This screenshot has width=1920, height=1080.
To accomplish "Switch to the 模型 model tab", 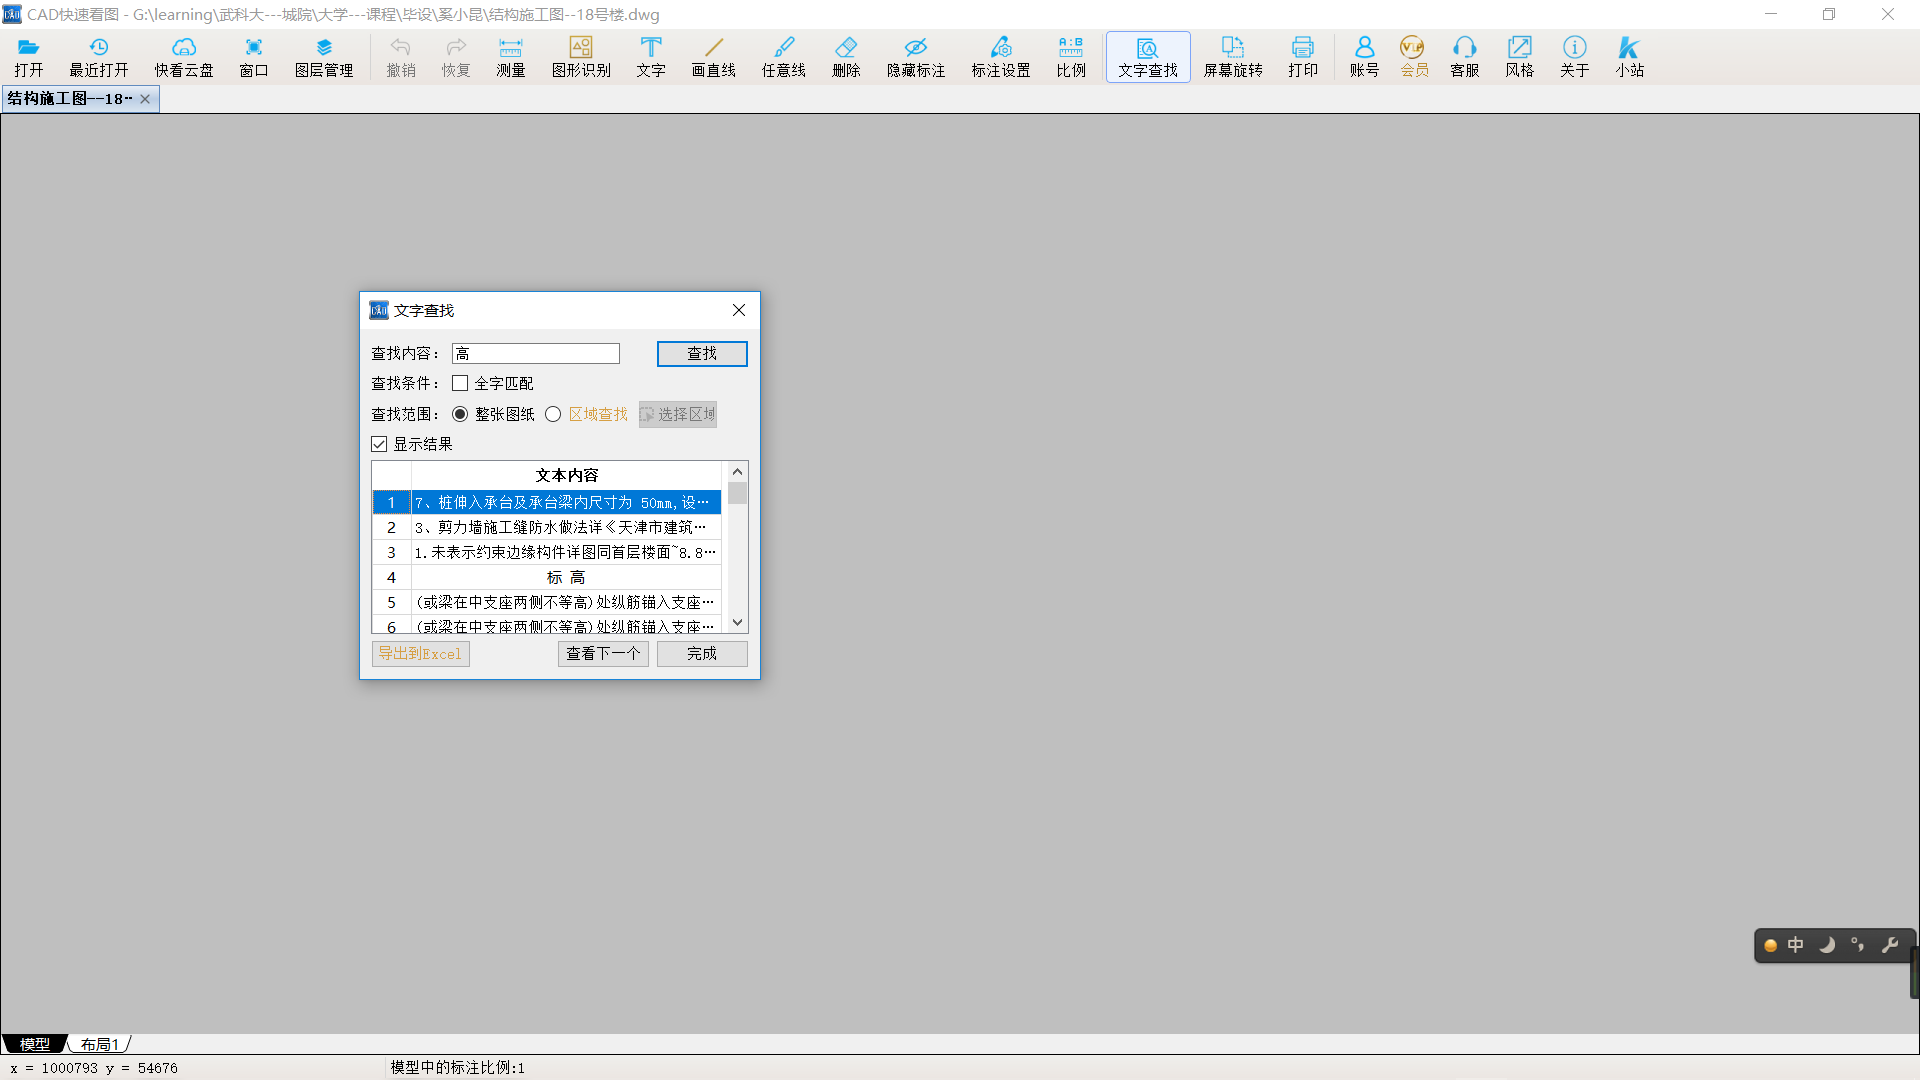I will click(35, 1044).
